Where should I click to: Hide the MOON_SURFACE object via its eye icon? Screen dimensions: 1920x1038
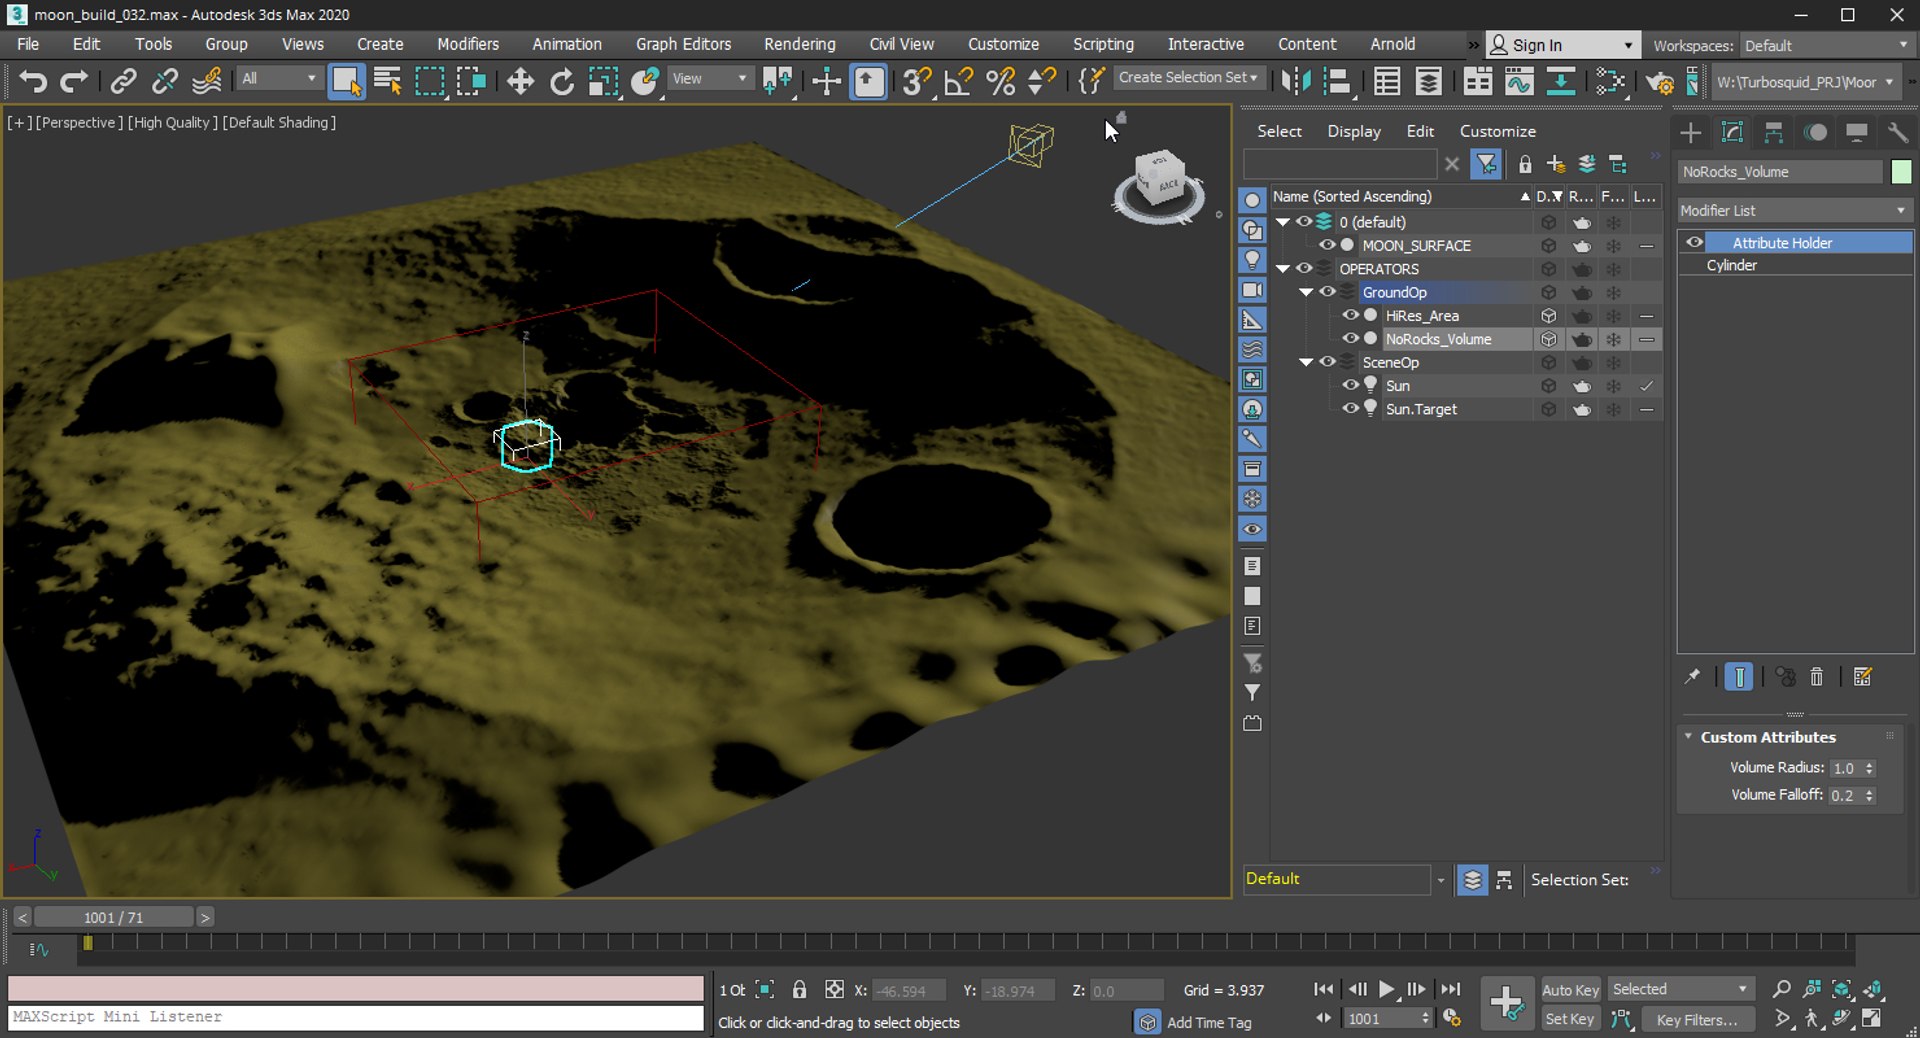(x=1327, y=245)
